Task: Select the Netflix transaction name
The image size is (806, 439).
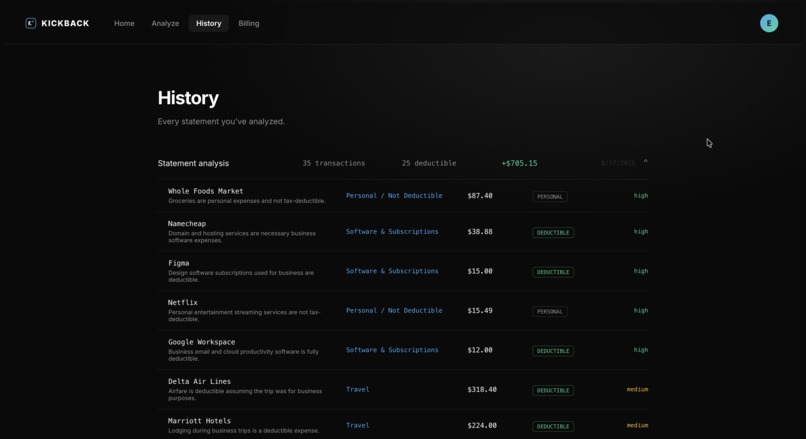Action: coord(182,302)
